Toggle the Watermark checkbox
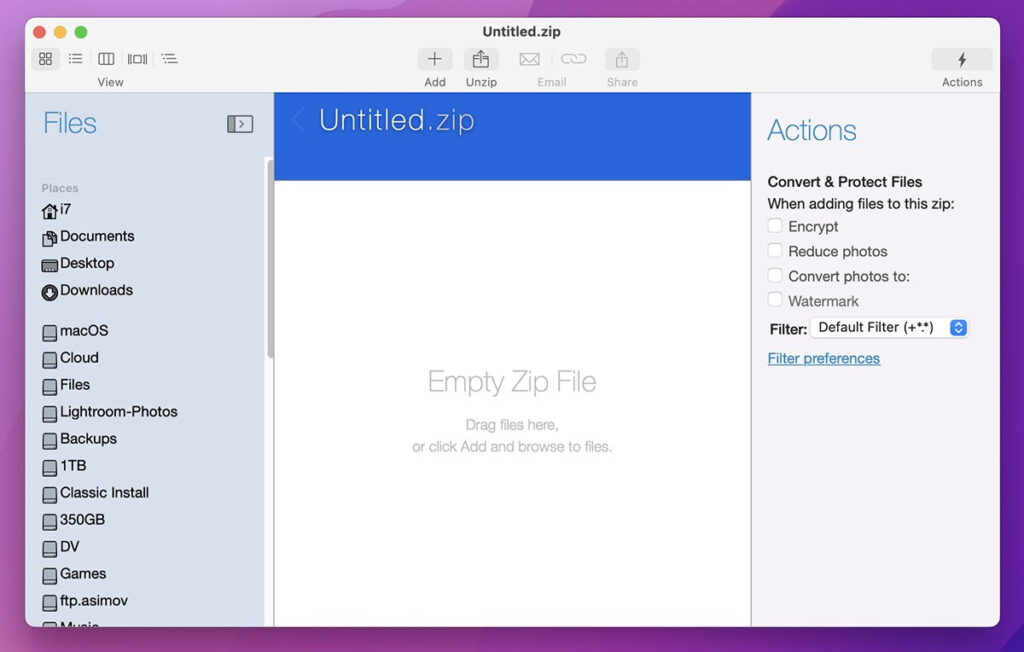The height and width of the screenshot is (652, 1024). [775, 300]
